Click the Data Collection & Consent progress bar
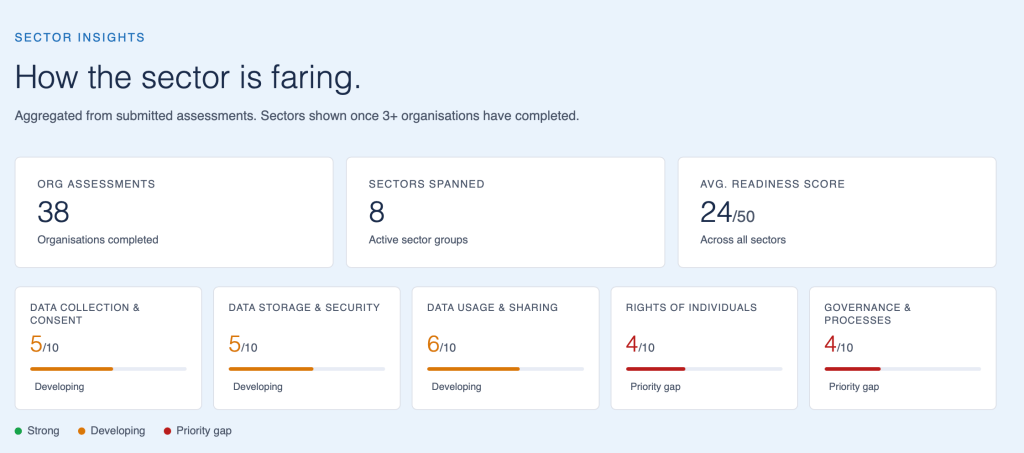The image size is (1024, 453). click(108, 369)
